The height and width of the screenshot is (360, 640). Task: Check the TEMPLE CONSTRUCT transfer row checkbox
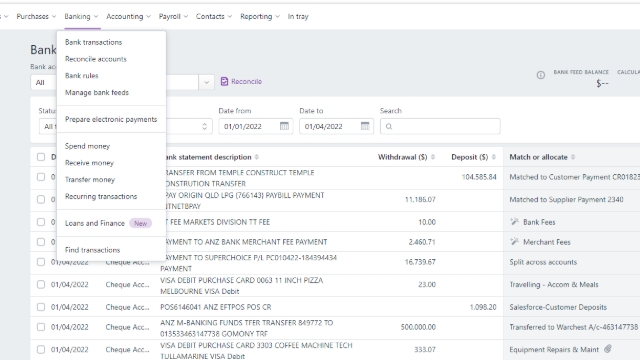point(41,177)
